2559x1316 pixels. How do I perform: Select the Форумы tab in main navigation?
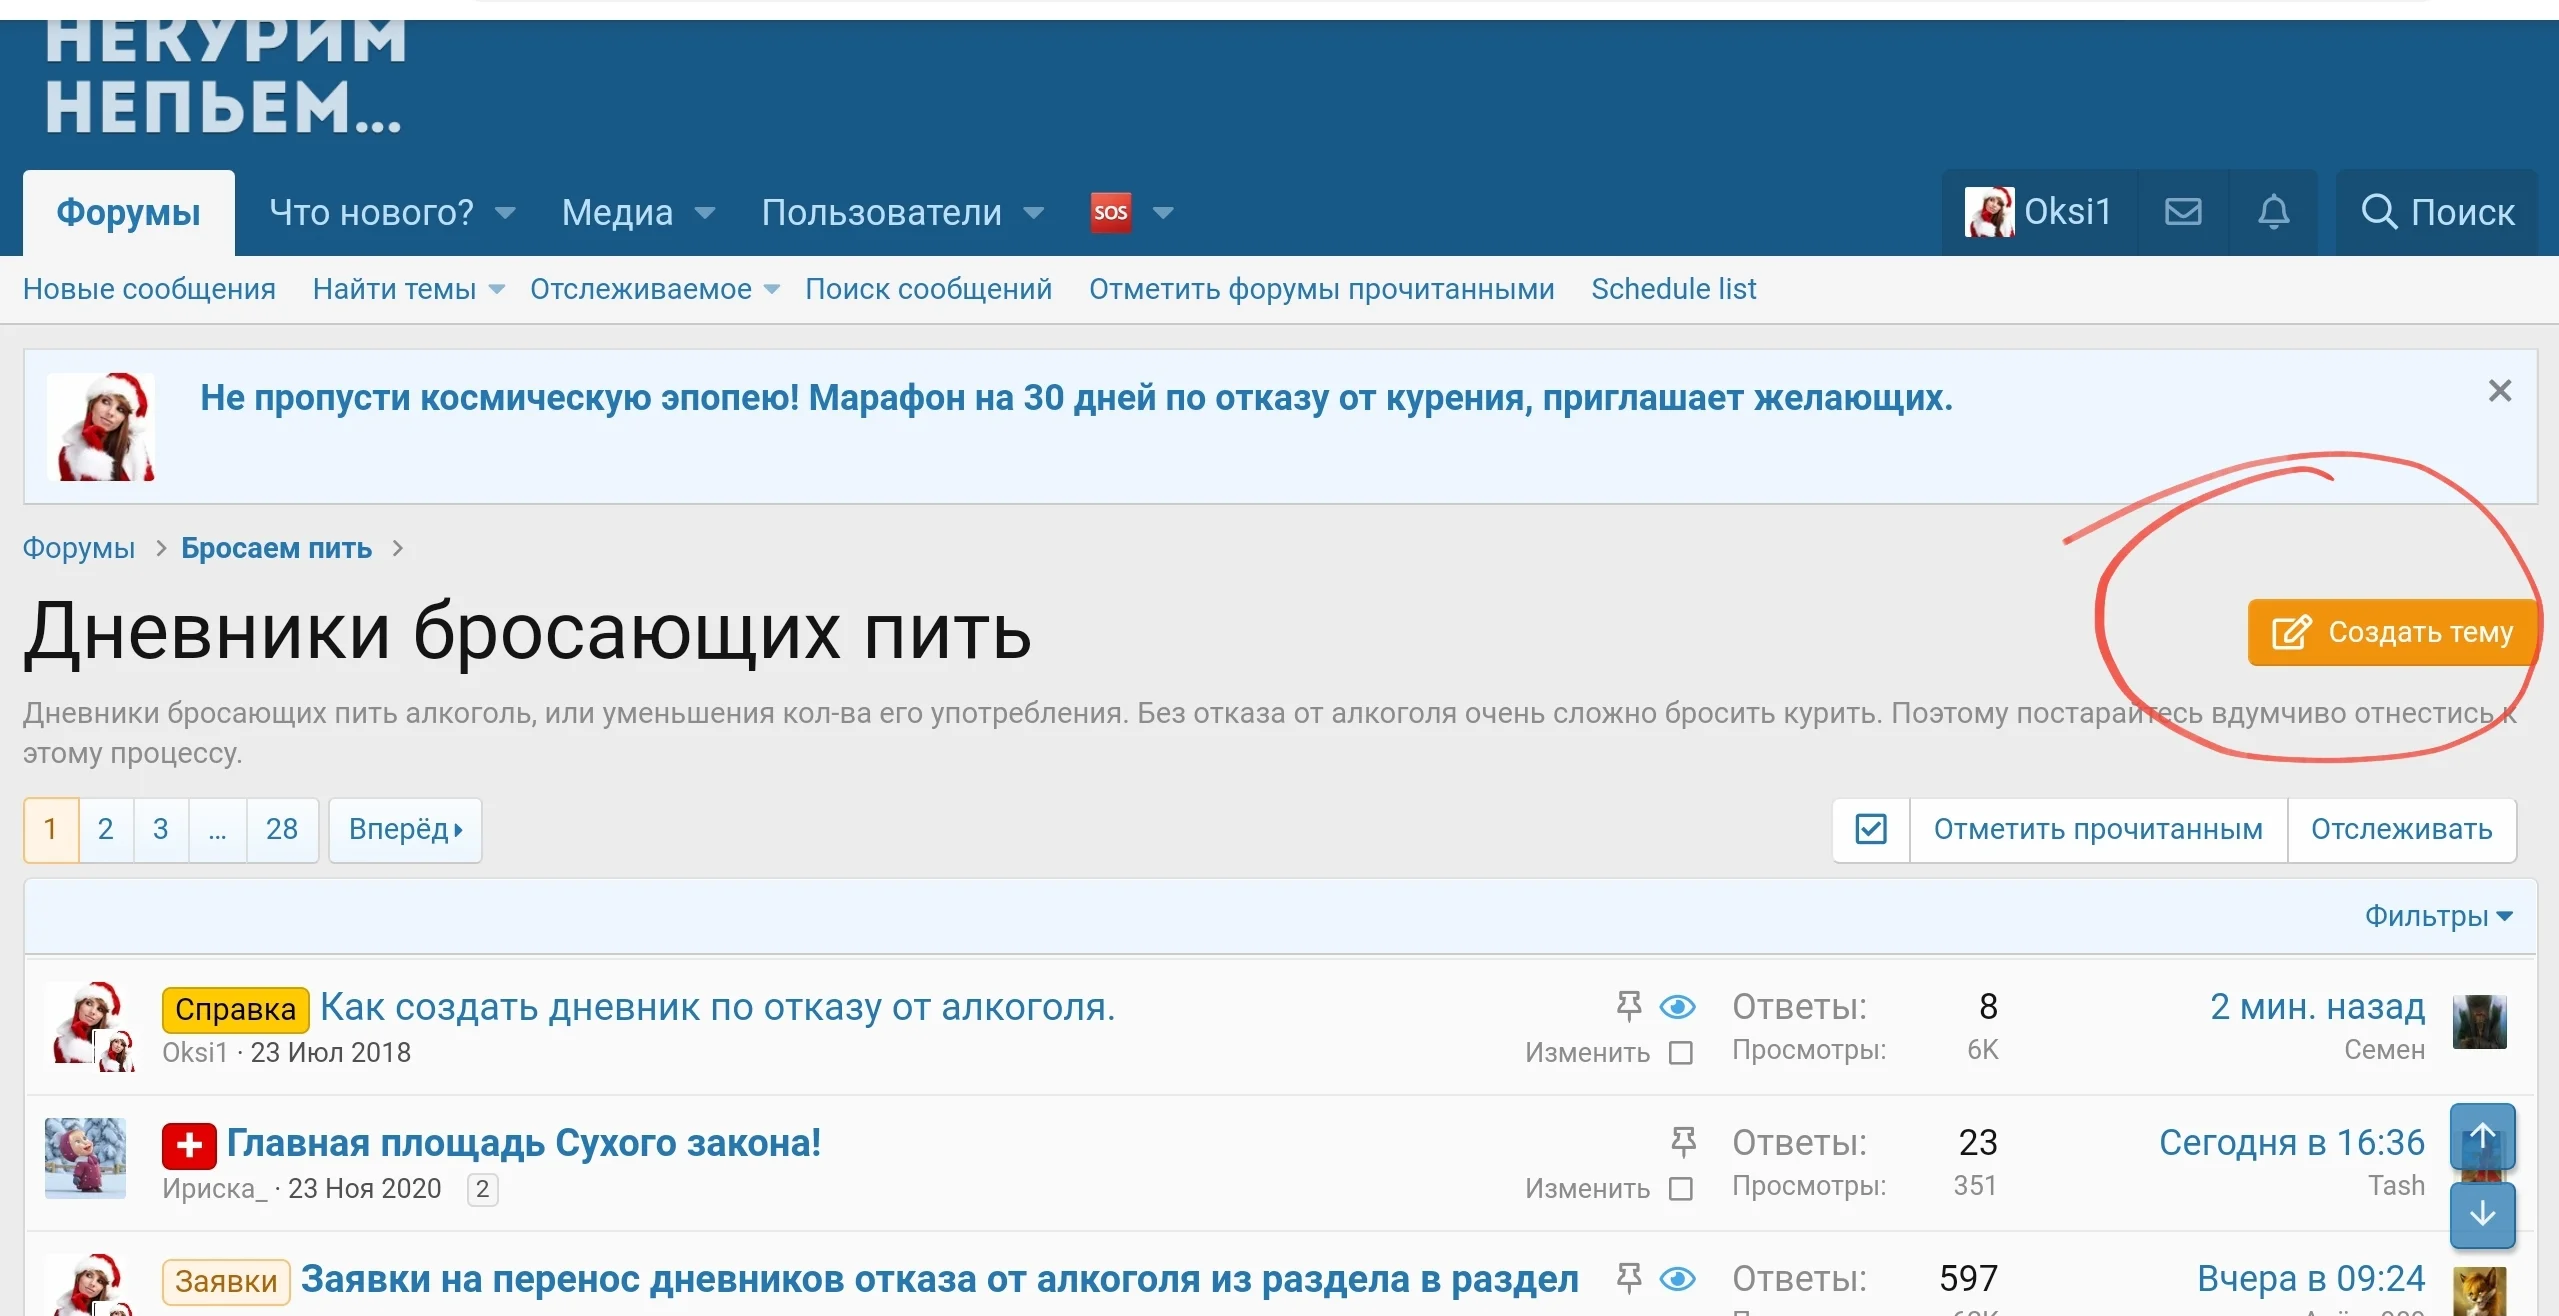(127, 211)
